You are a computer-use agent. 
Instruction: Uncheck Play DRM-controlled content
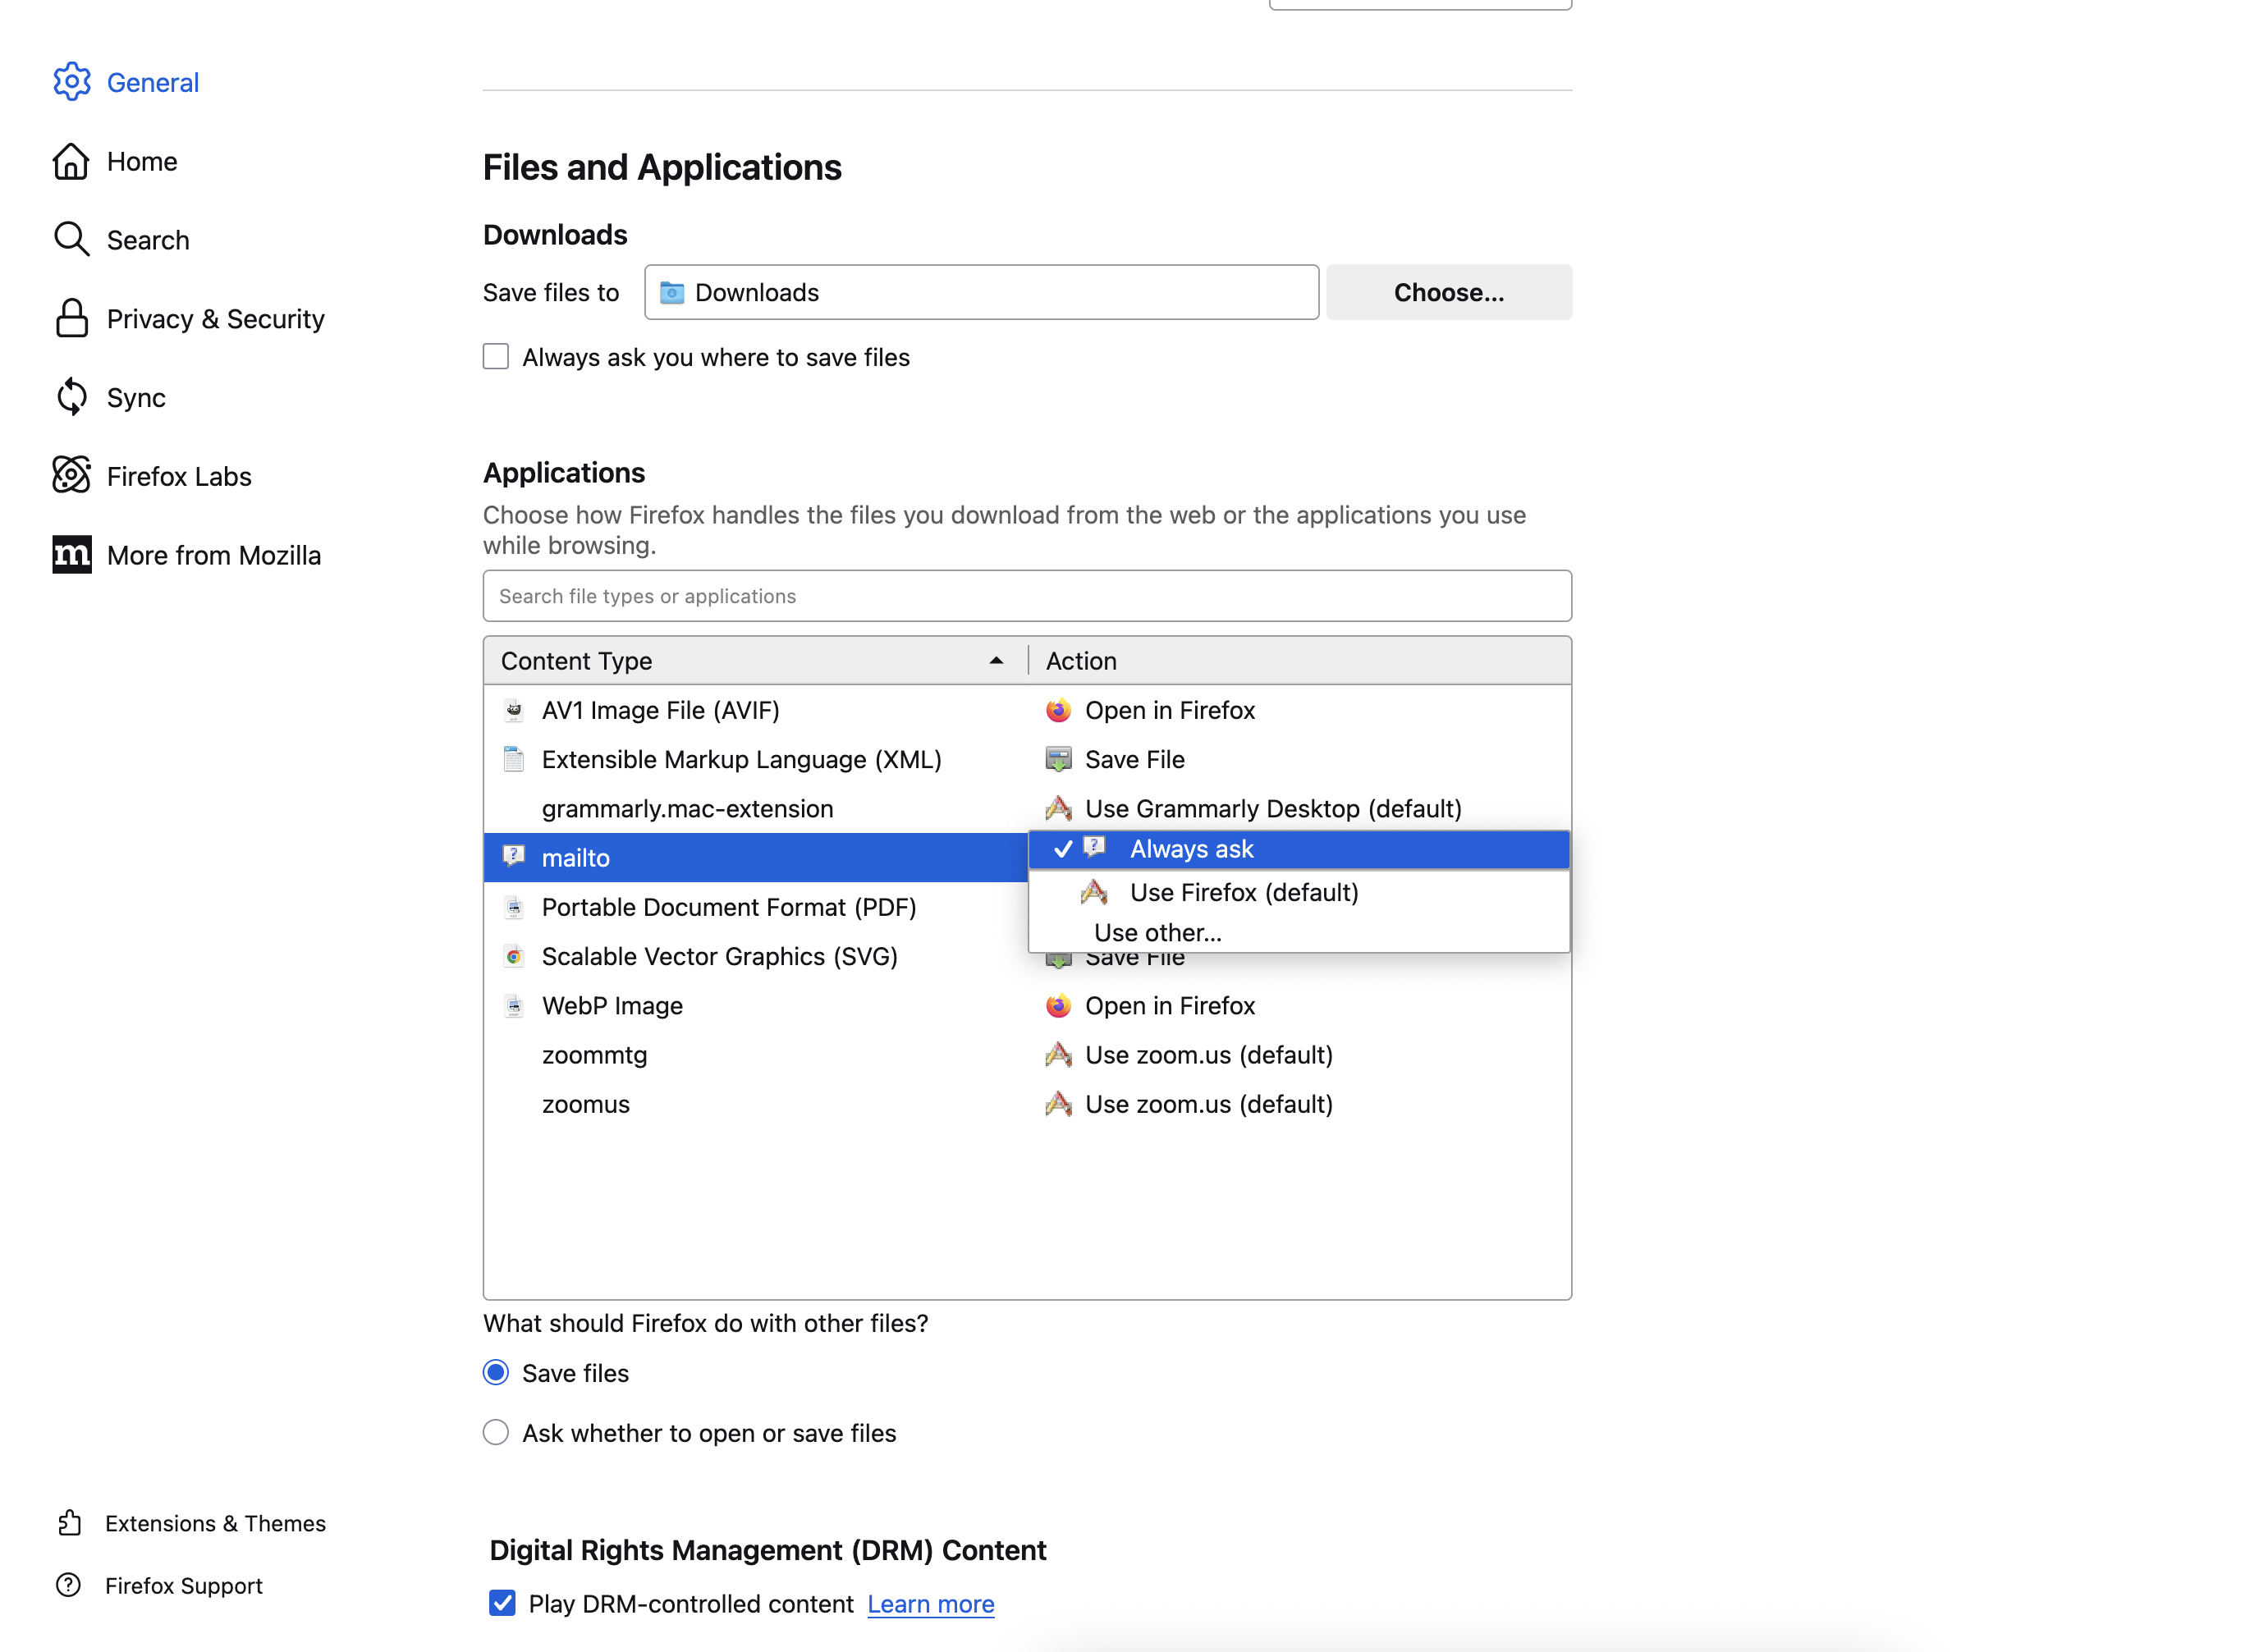tap(502, 1603)
